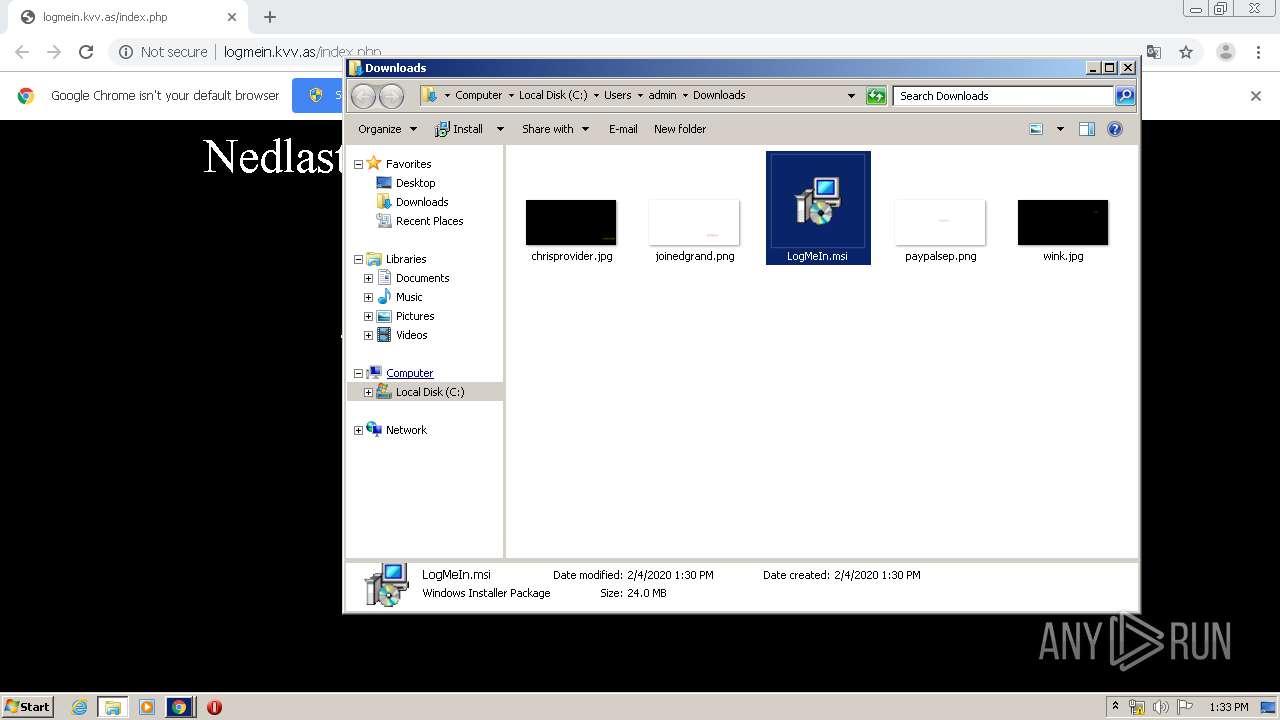Click the Explorer refresh button
The width and height of the screenshot is (1280, 720).
[876, 96]
